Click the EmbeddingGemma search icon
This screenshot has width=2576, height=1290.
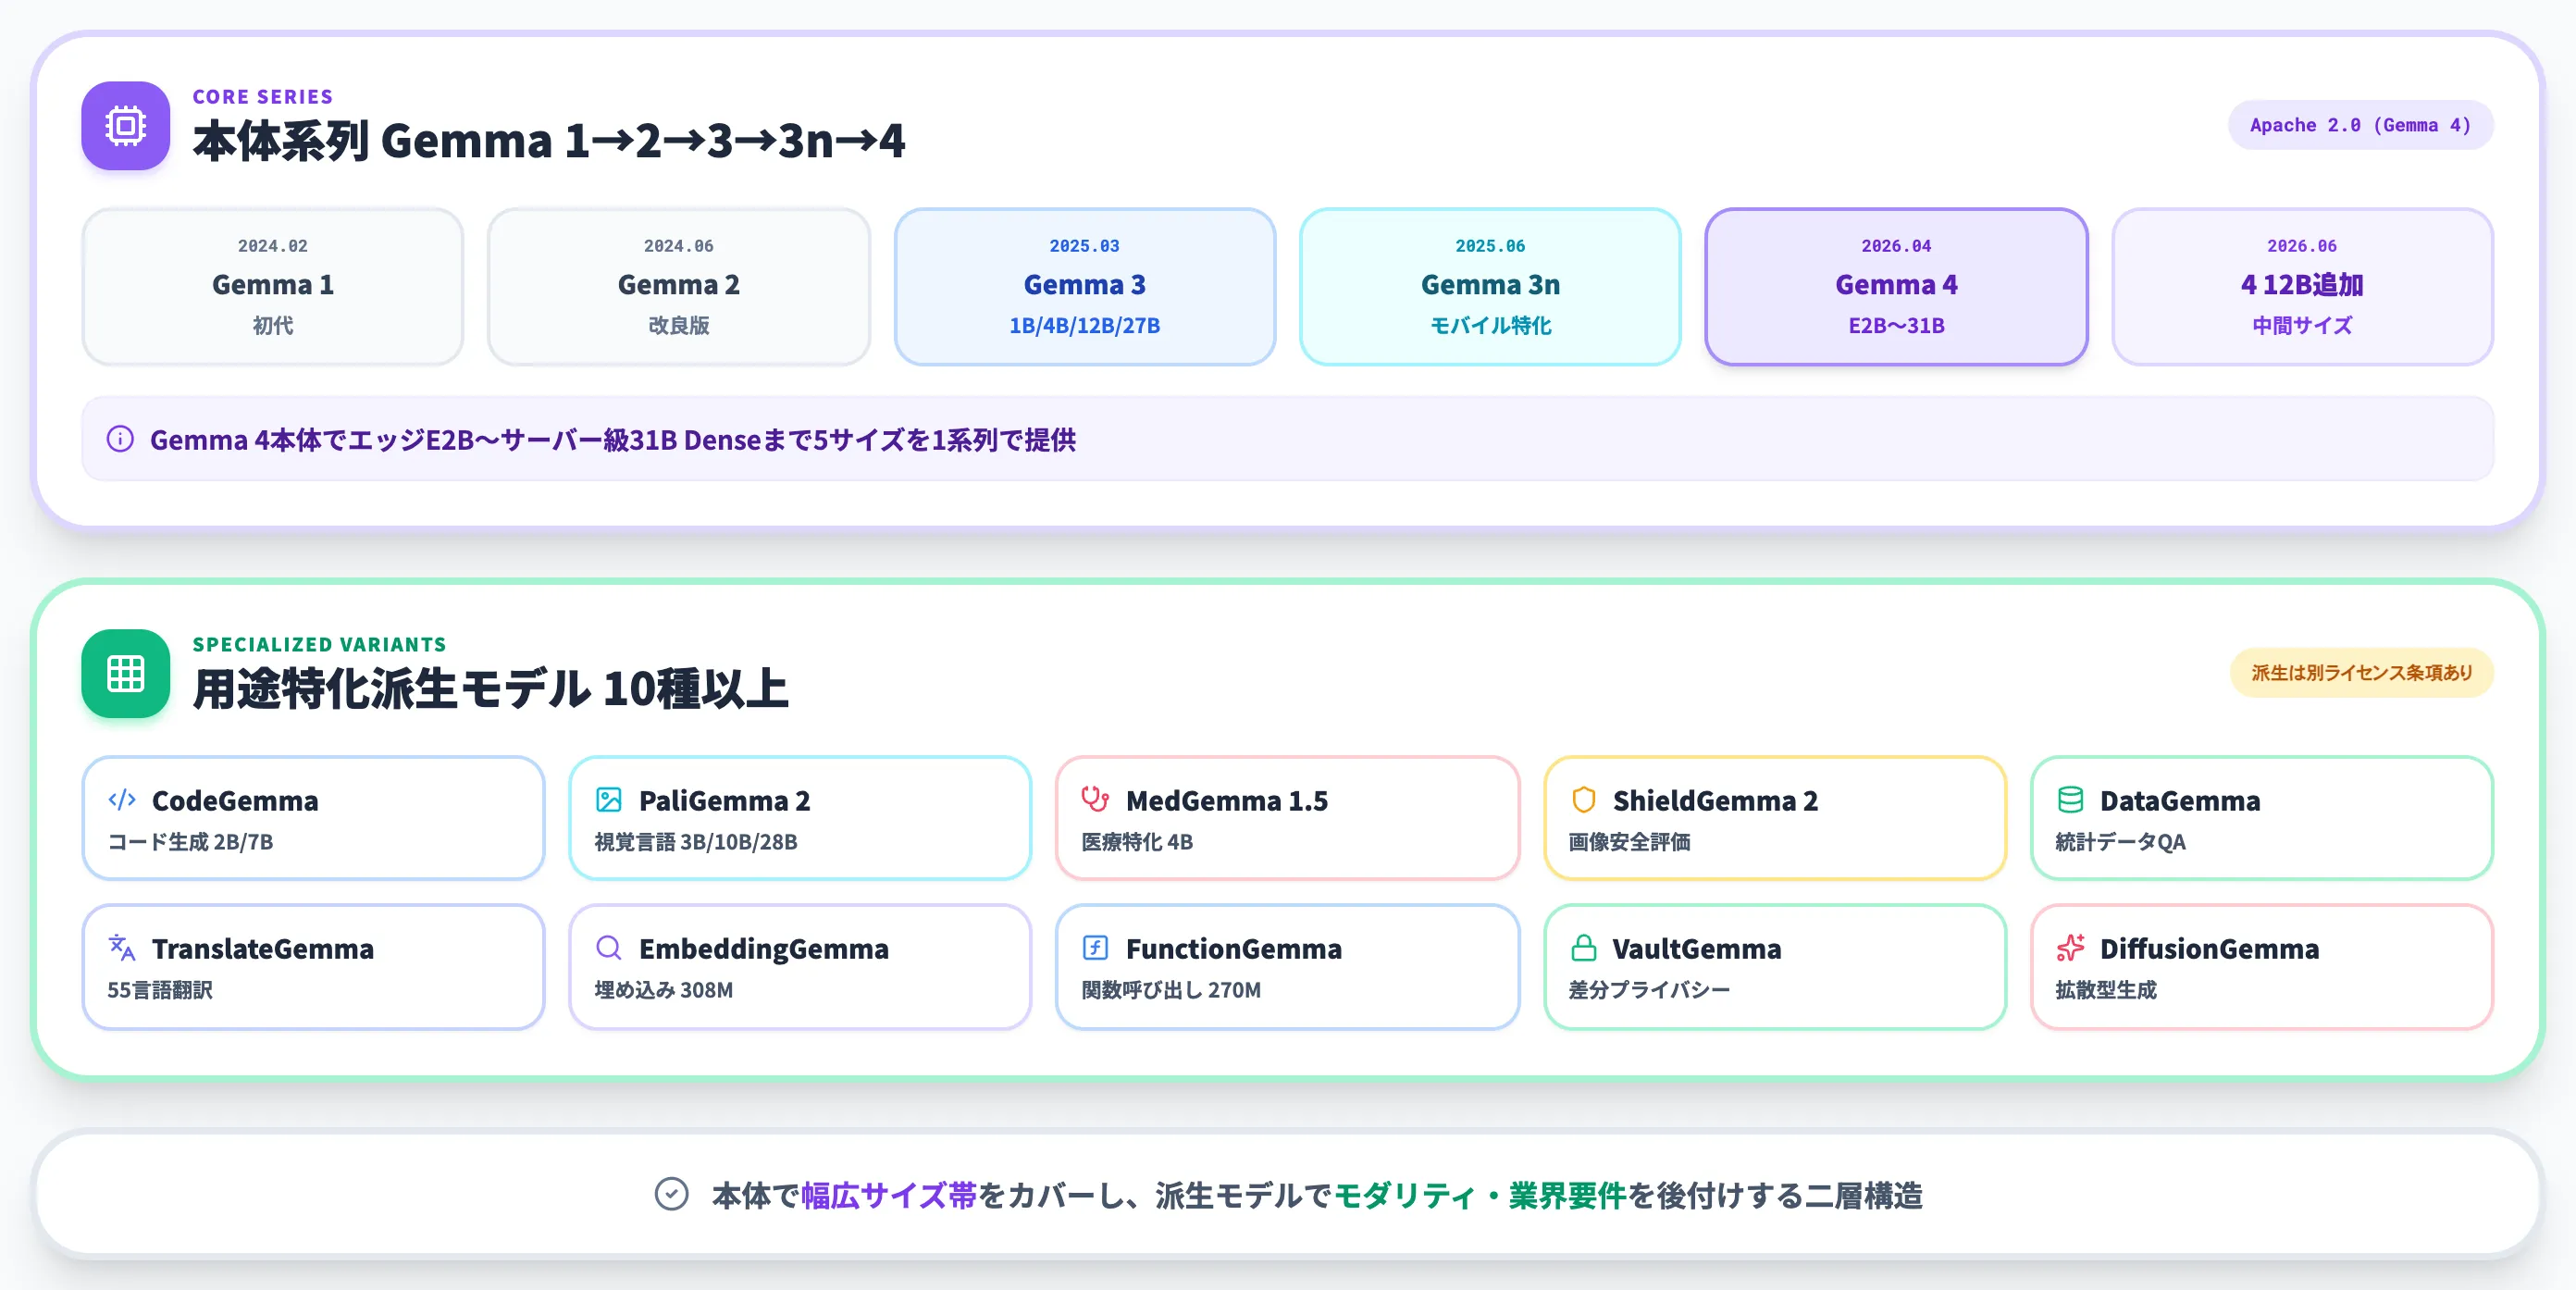pos(609,947)
